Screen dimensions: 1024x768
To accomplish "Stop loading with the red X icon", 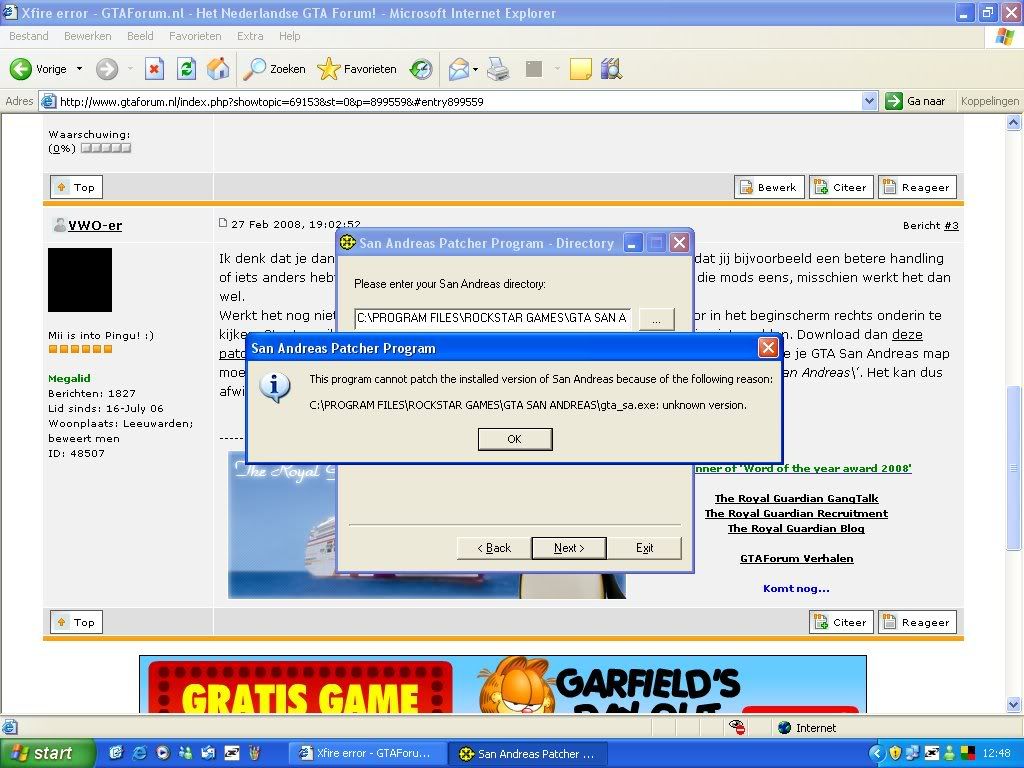I will [x=154, y=69].
